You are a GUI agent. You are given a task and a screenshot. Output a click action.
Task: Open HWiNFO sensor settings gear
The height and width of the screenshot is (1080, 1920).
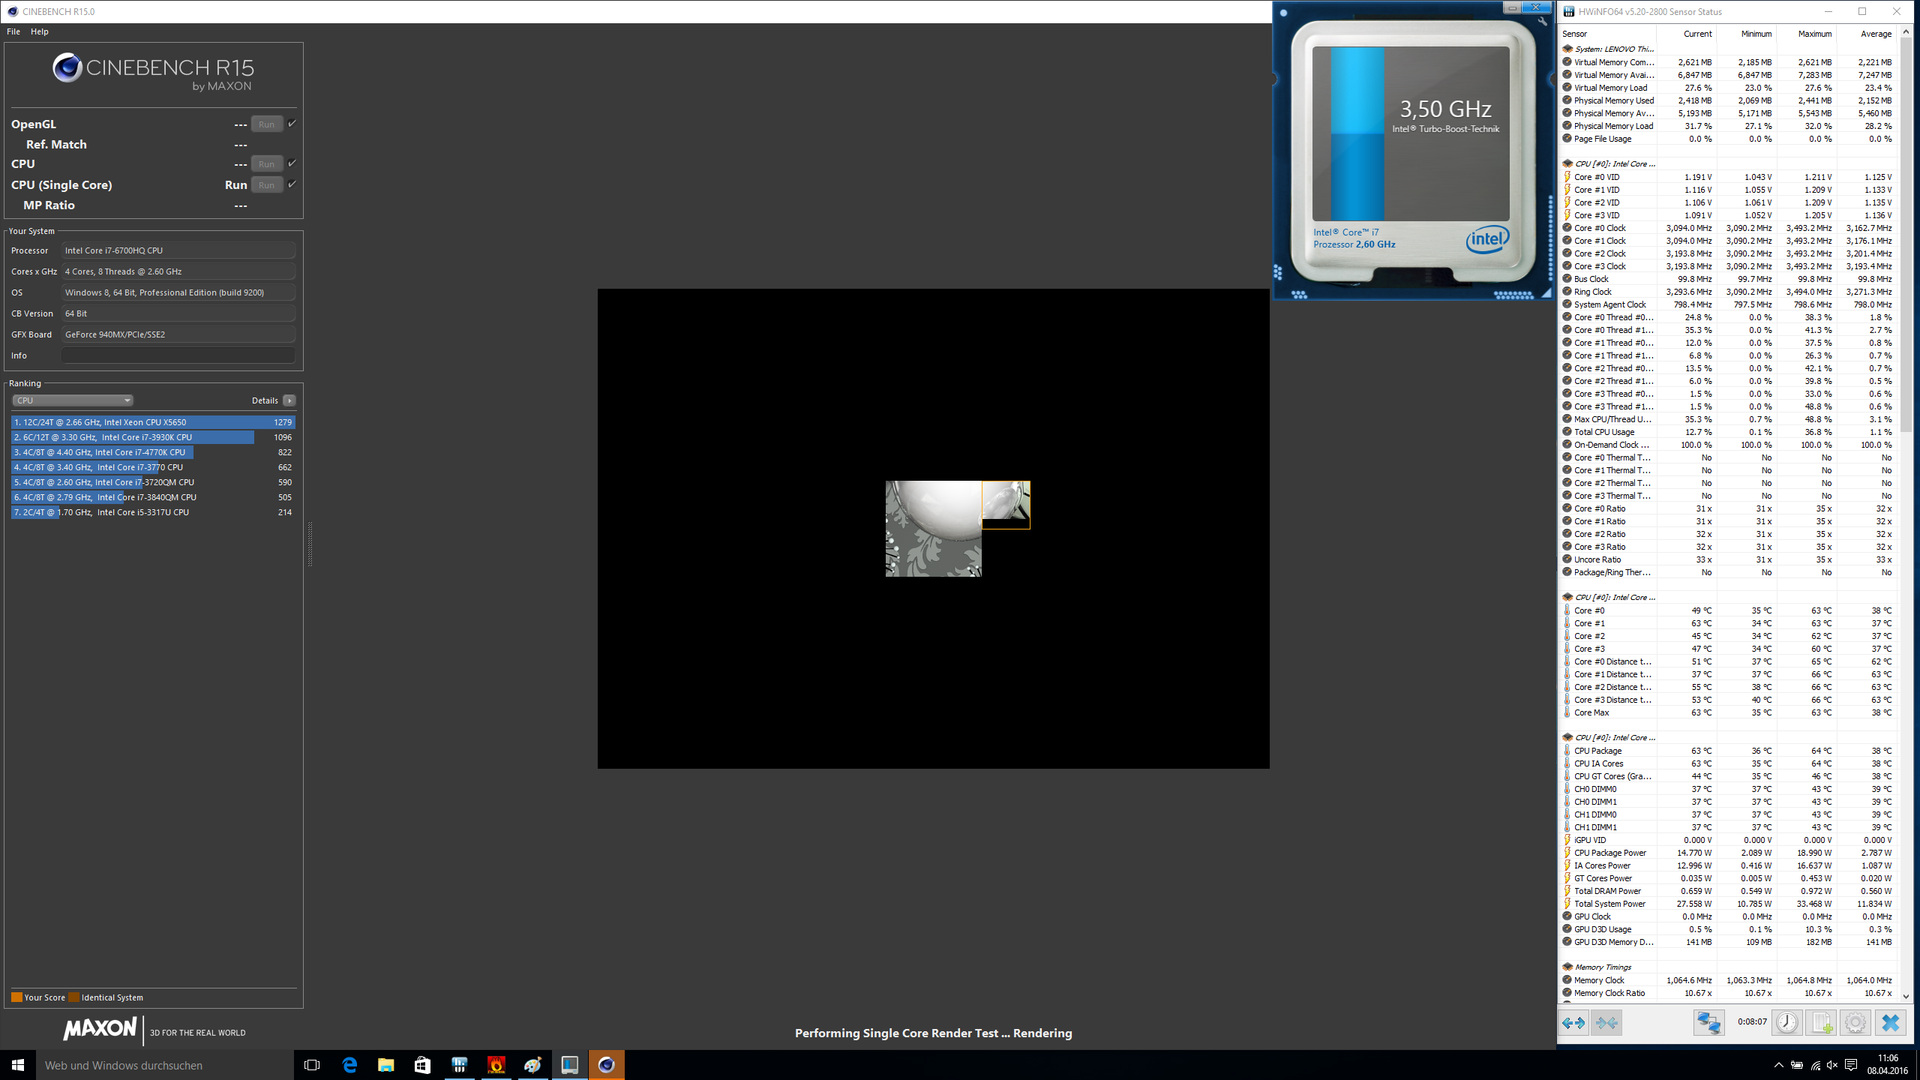pos(1855,1022)
